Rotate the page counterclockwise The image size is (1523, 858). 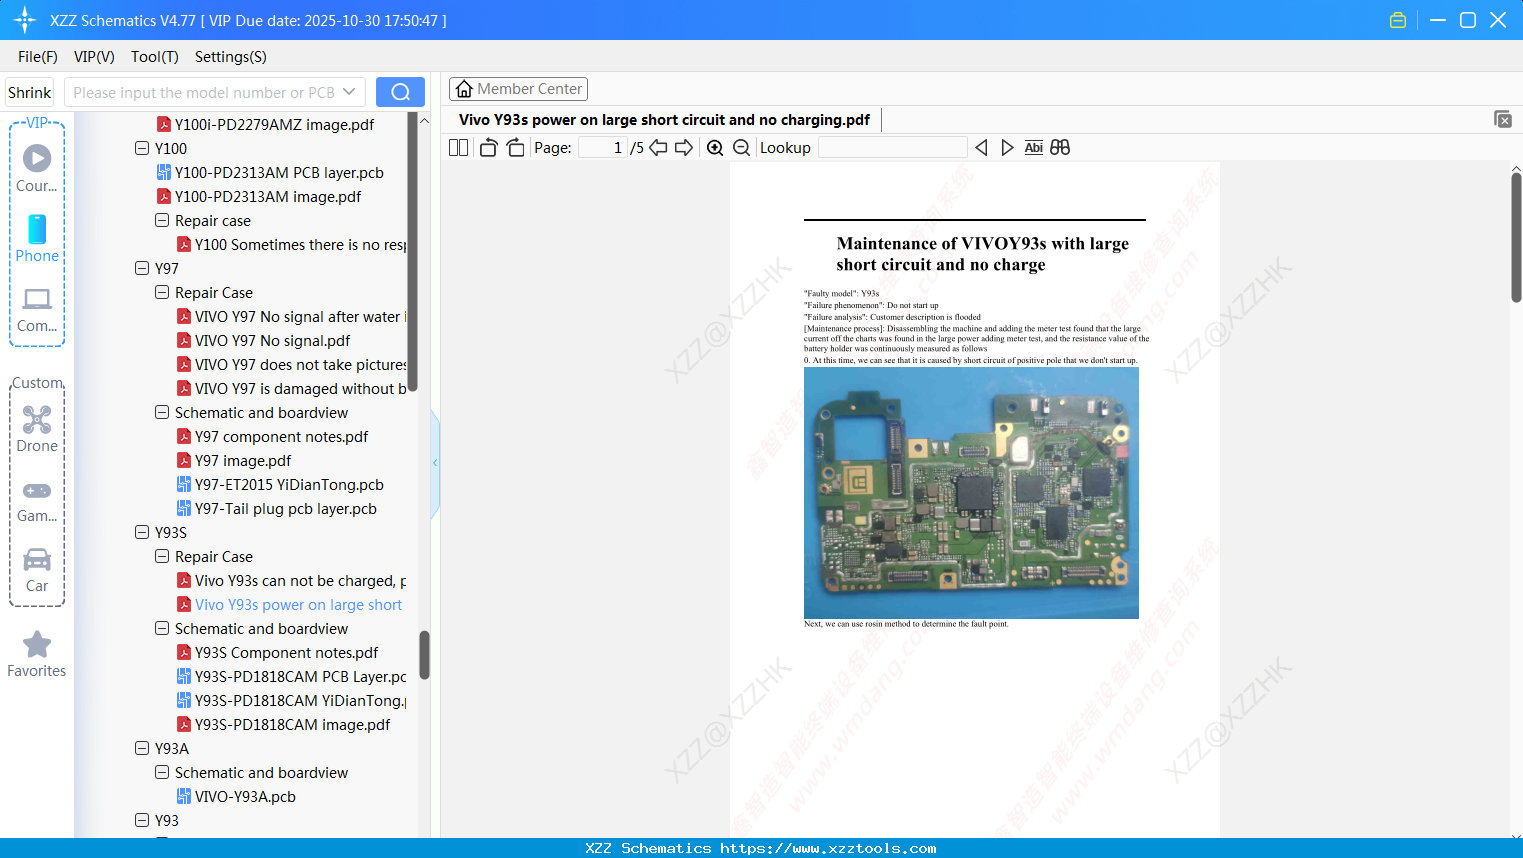[x=488, y=148]
